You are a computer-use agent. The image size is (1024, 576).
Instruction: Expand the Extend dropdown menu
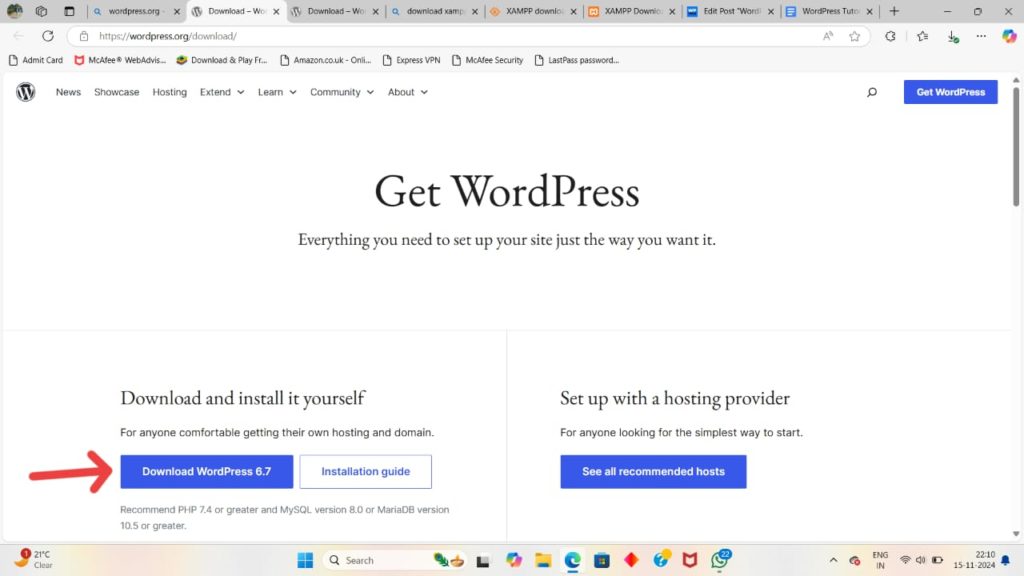coord(222,92)
